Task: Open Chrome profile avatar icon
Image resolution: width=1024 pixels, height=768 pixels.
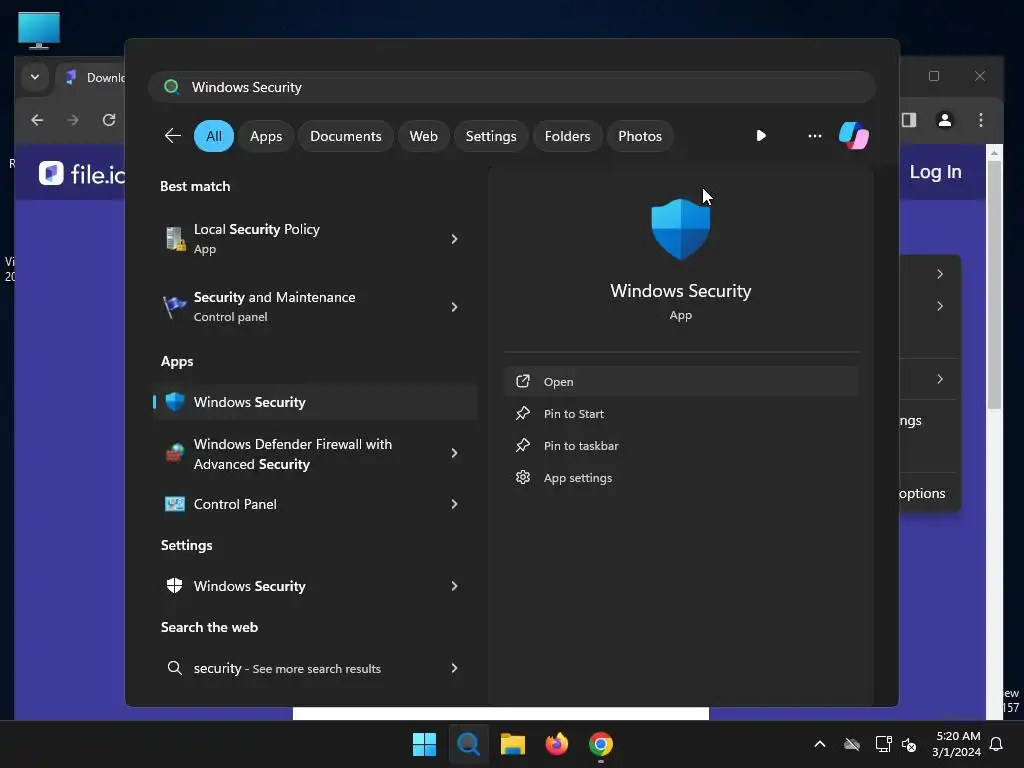Action: pyautogui.click(x=944, y=120)
